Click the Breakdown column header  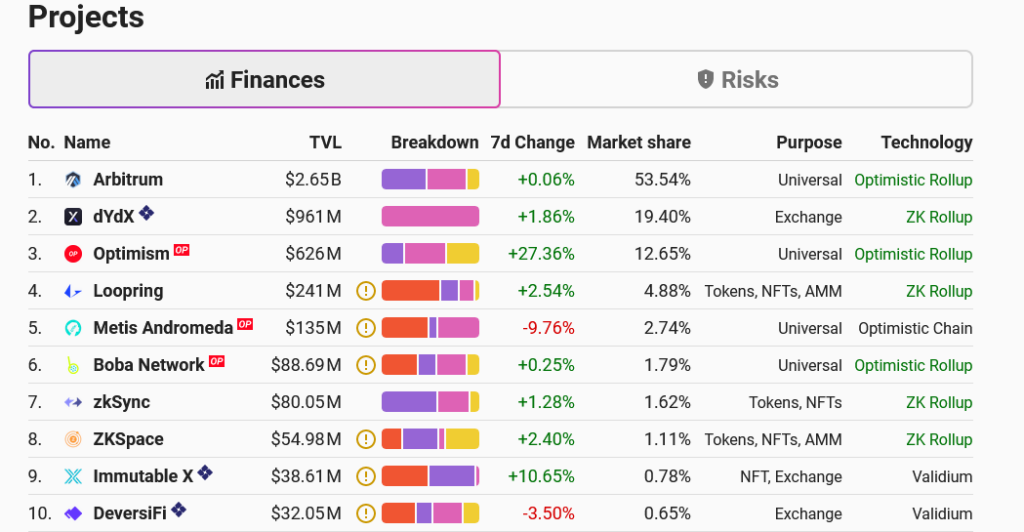(435, 142)
